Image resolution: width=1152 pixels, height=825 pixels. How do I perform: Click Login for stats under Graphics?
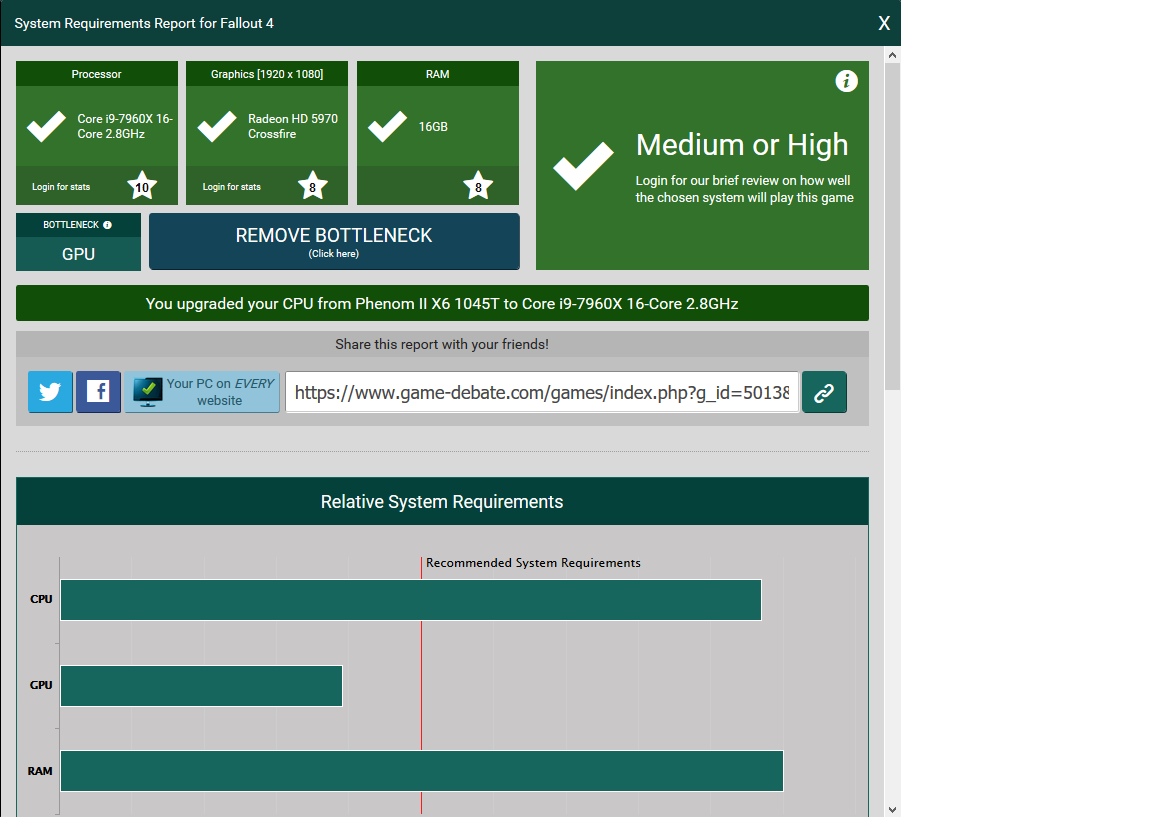[231, 187]
